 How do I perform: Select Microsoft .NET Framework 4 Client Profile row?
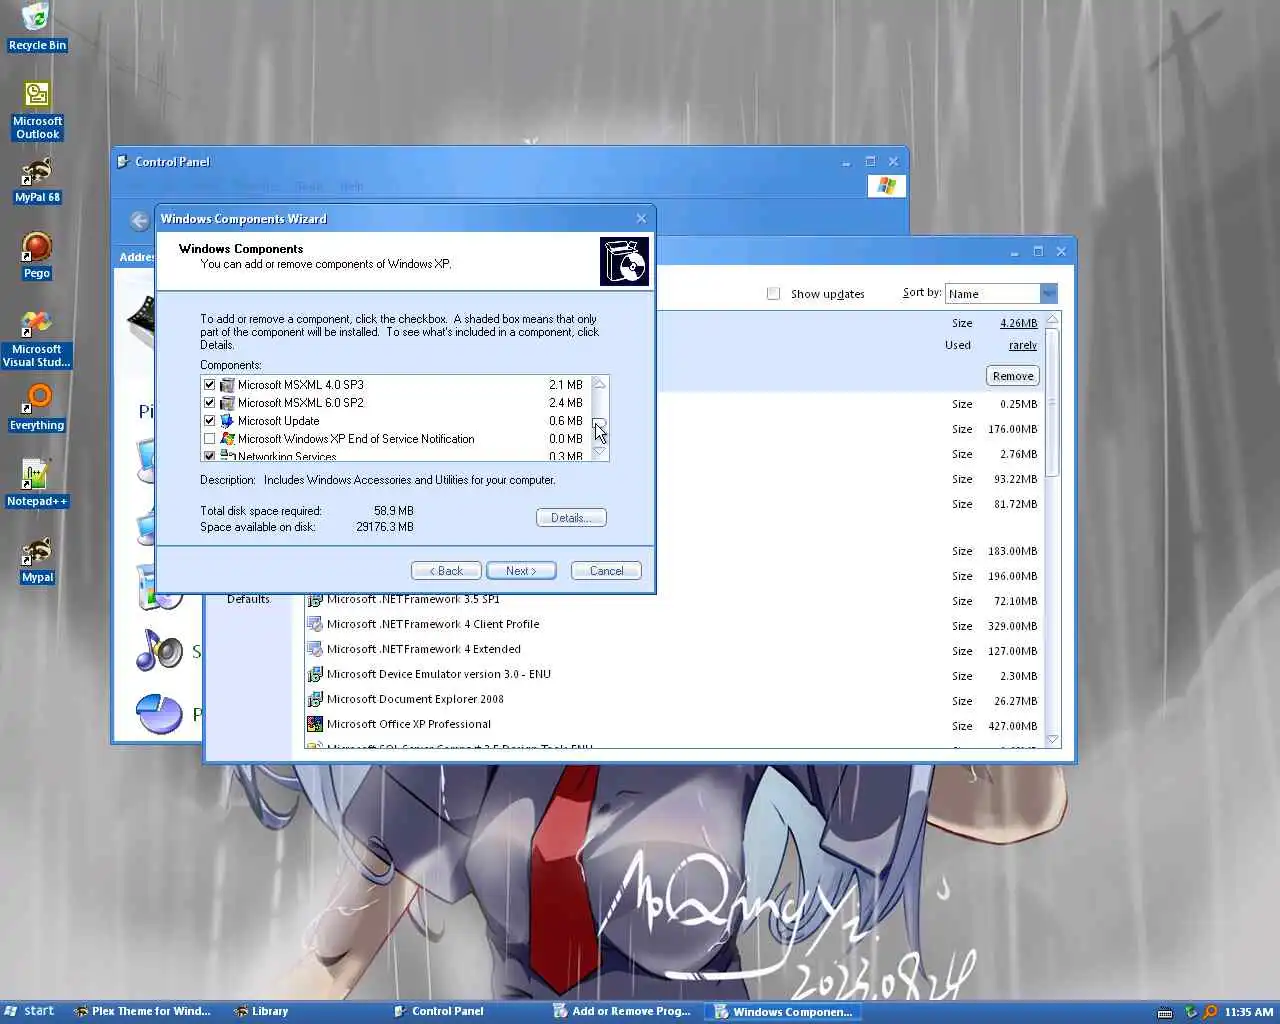point(675,624)
